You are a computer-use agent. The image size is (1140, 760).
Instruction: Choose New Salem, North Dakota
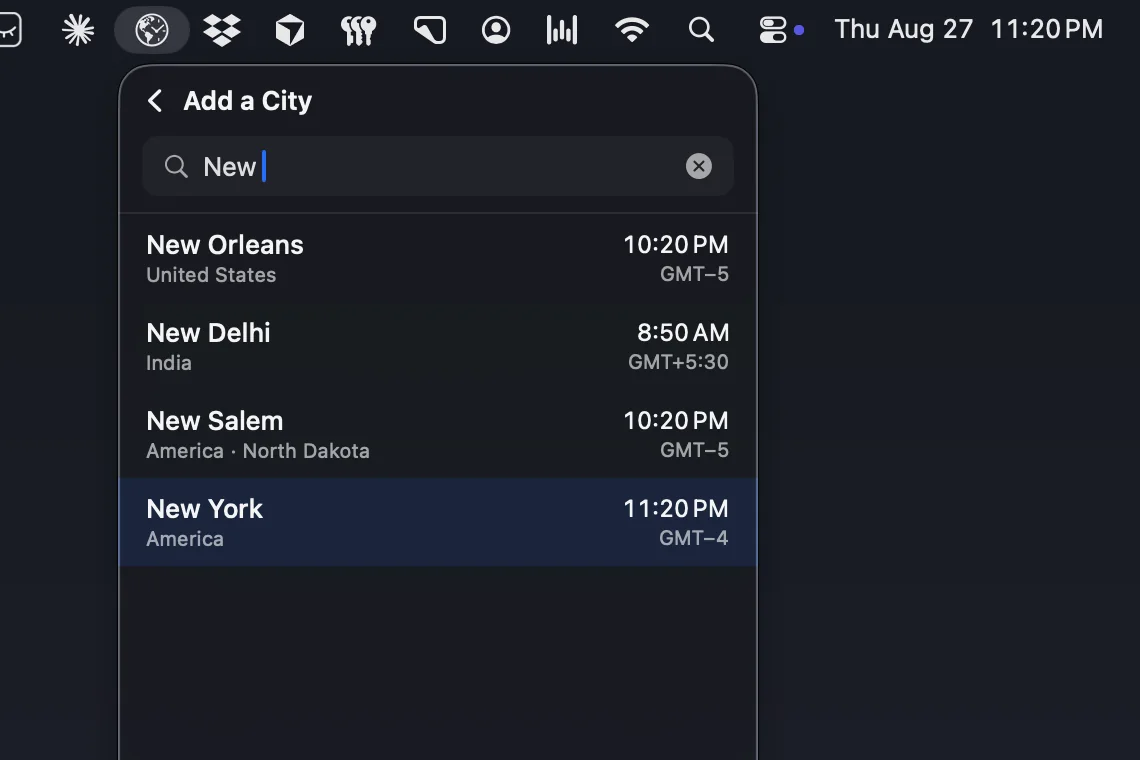click(438, 435)
